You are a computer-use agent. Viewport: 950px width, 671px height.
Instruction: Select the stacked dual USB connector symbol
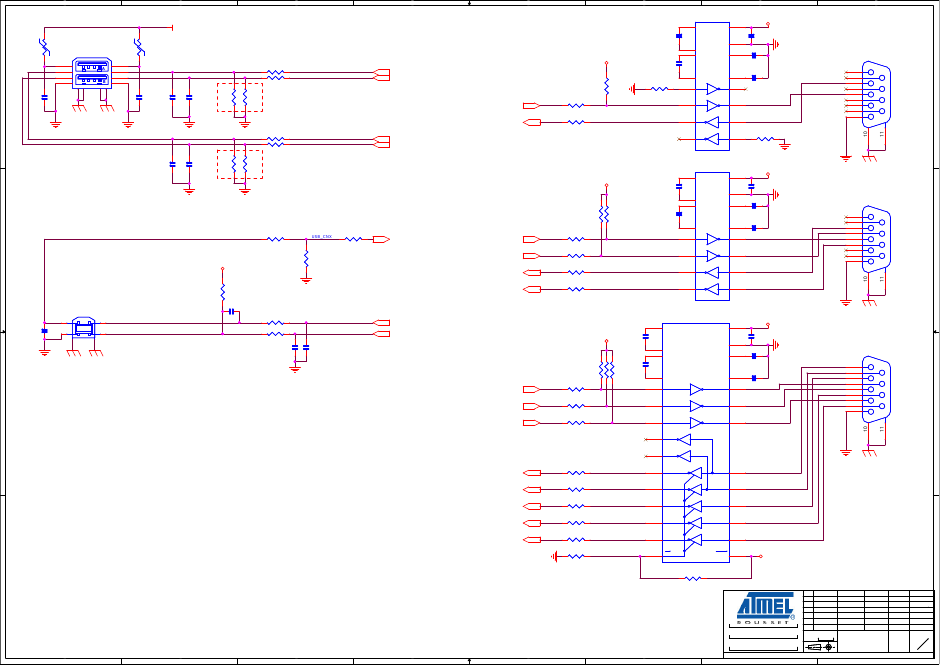tap(92, 73)
